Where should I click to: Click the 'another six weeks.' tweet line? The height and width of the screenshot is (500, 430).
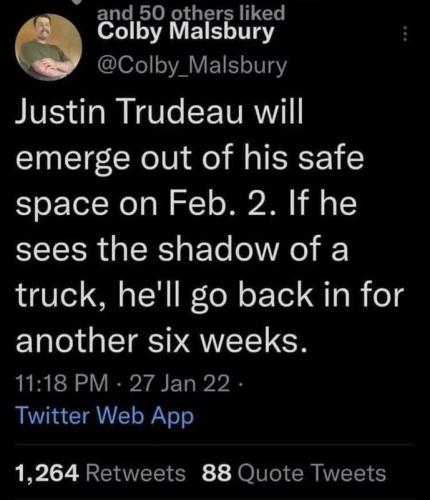[x=161, y=342]
